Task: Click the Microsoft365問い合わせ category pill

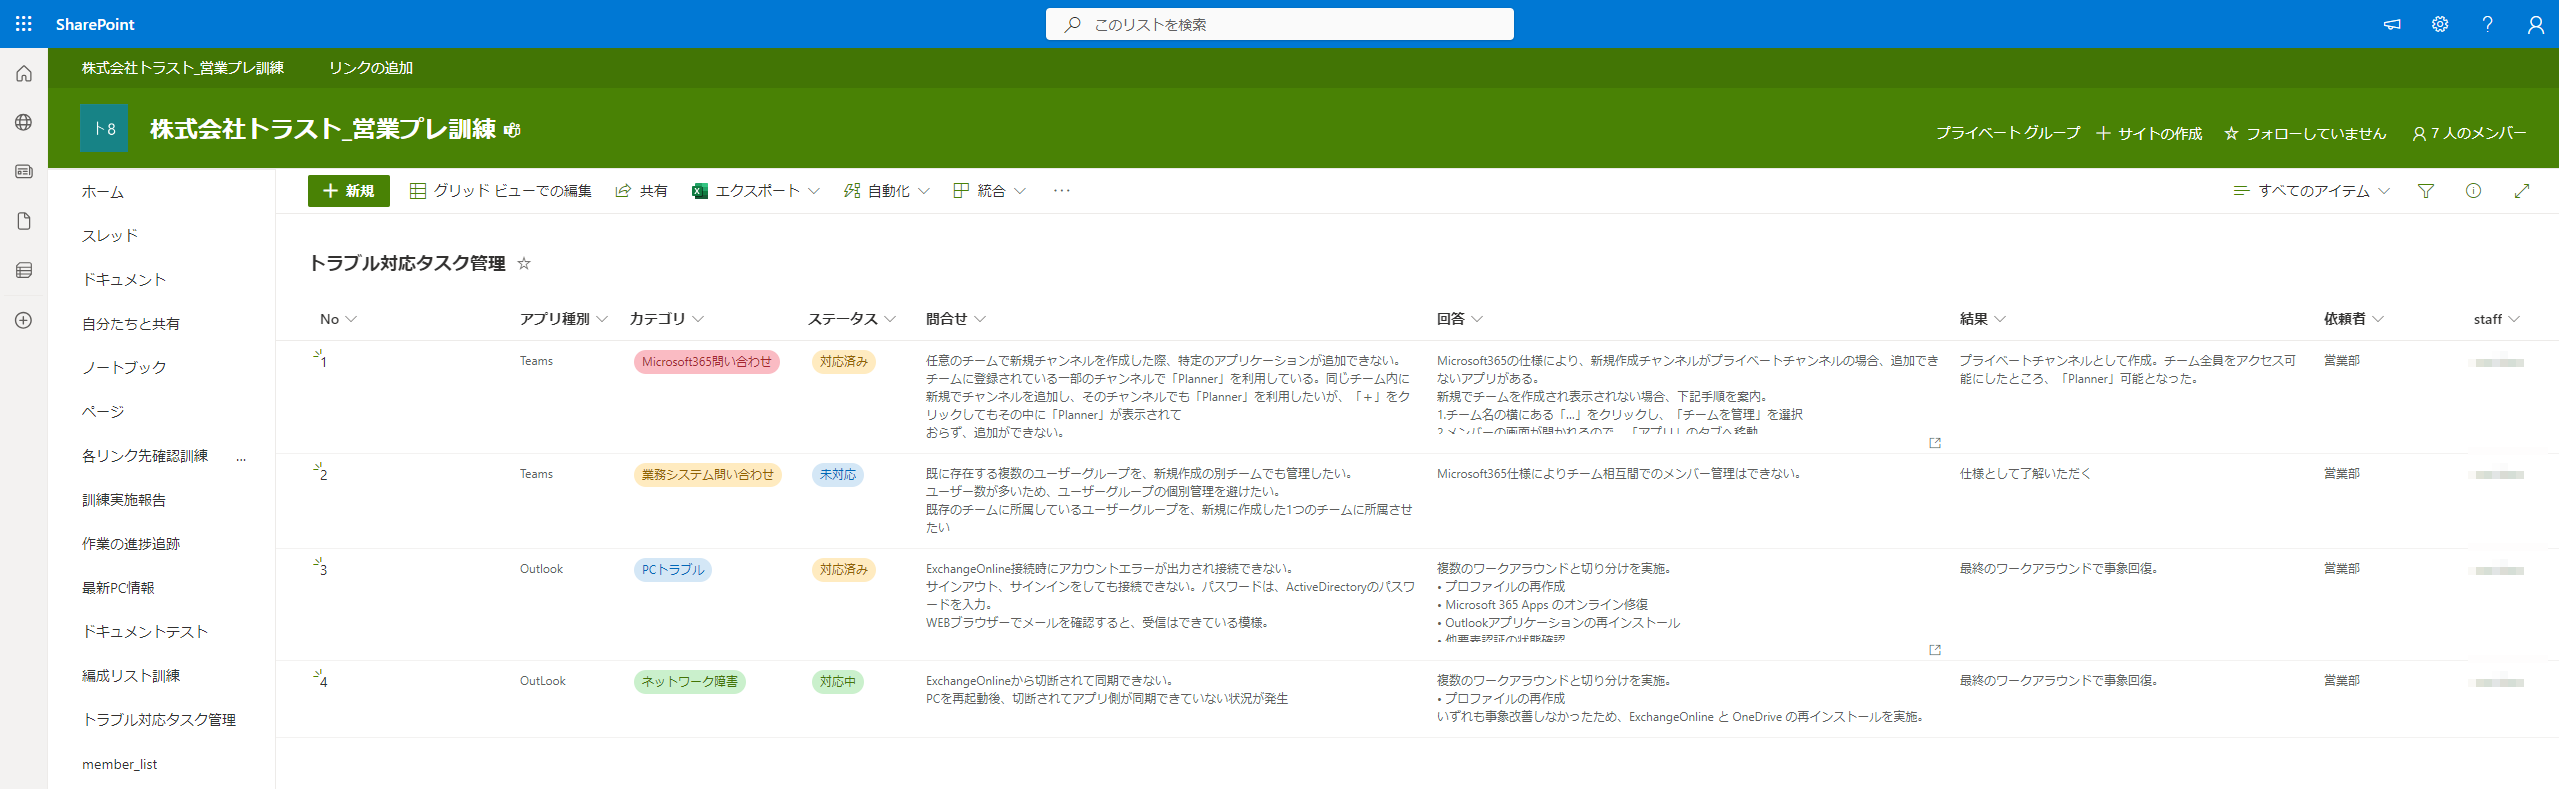Action: click(x=706, y=362)
